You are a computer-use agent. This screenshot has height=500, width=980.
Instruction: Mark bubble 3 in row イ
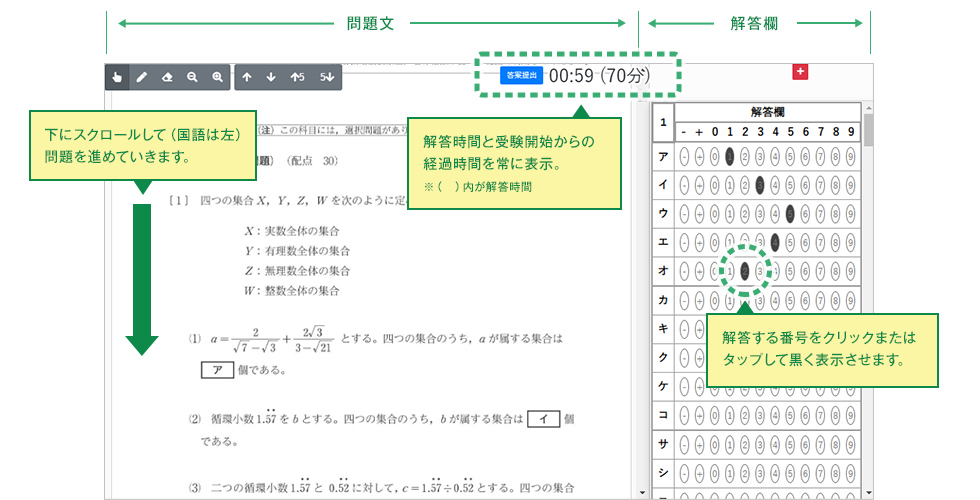coord(760,185)
